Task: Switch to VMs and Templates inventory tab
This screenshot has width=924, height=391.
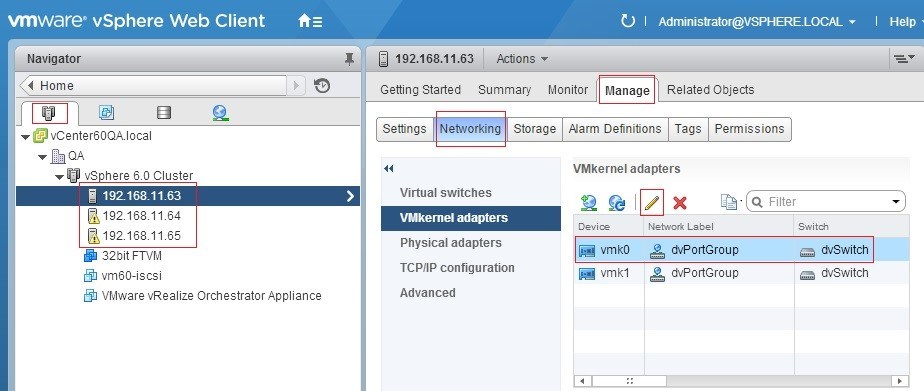Action: coord(106,112)
